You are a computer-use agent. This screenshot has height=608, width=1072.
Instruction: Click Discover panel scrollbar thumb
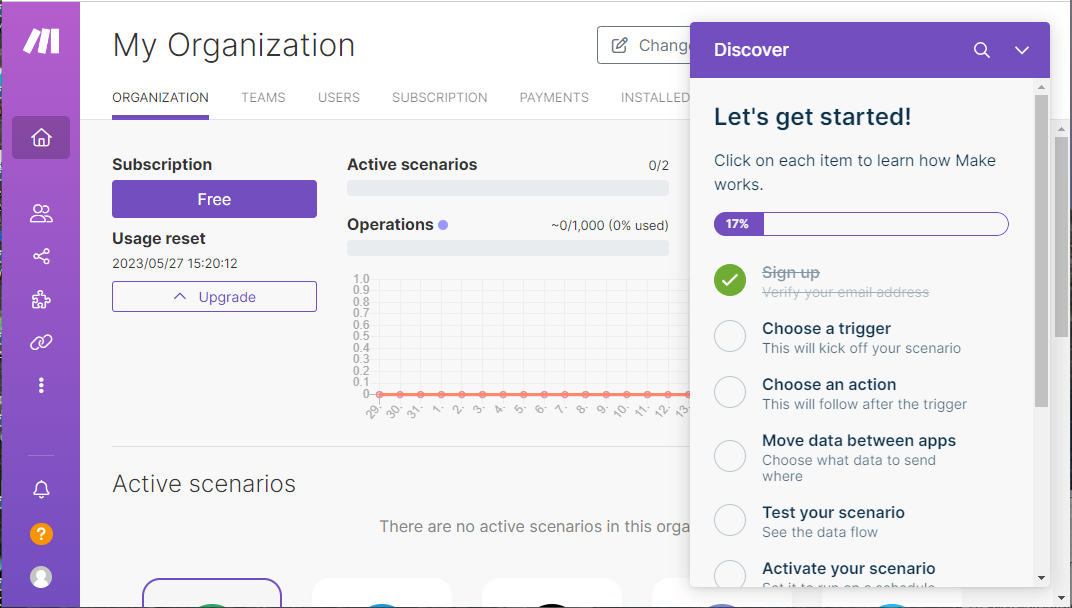click(1041, 251)
